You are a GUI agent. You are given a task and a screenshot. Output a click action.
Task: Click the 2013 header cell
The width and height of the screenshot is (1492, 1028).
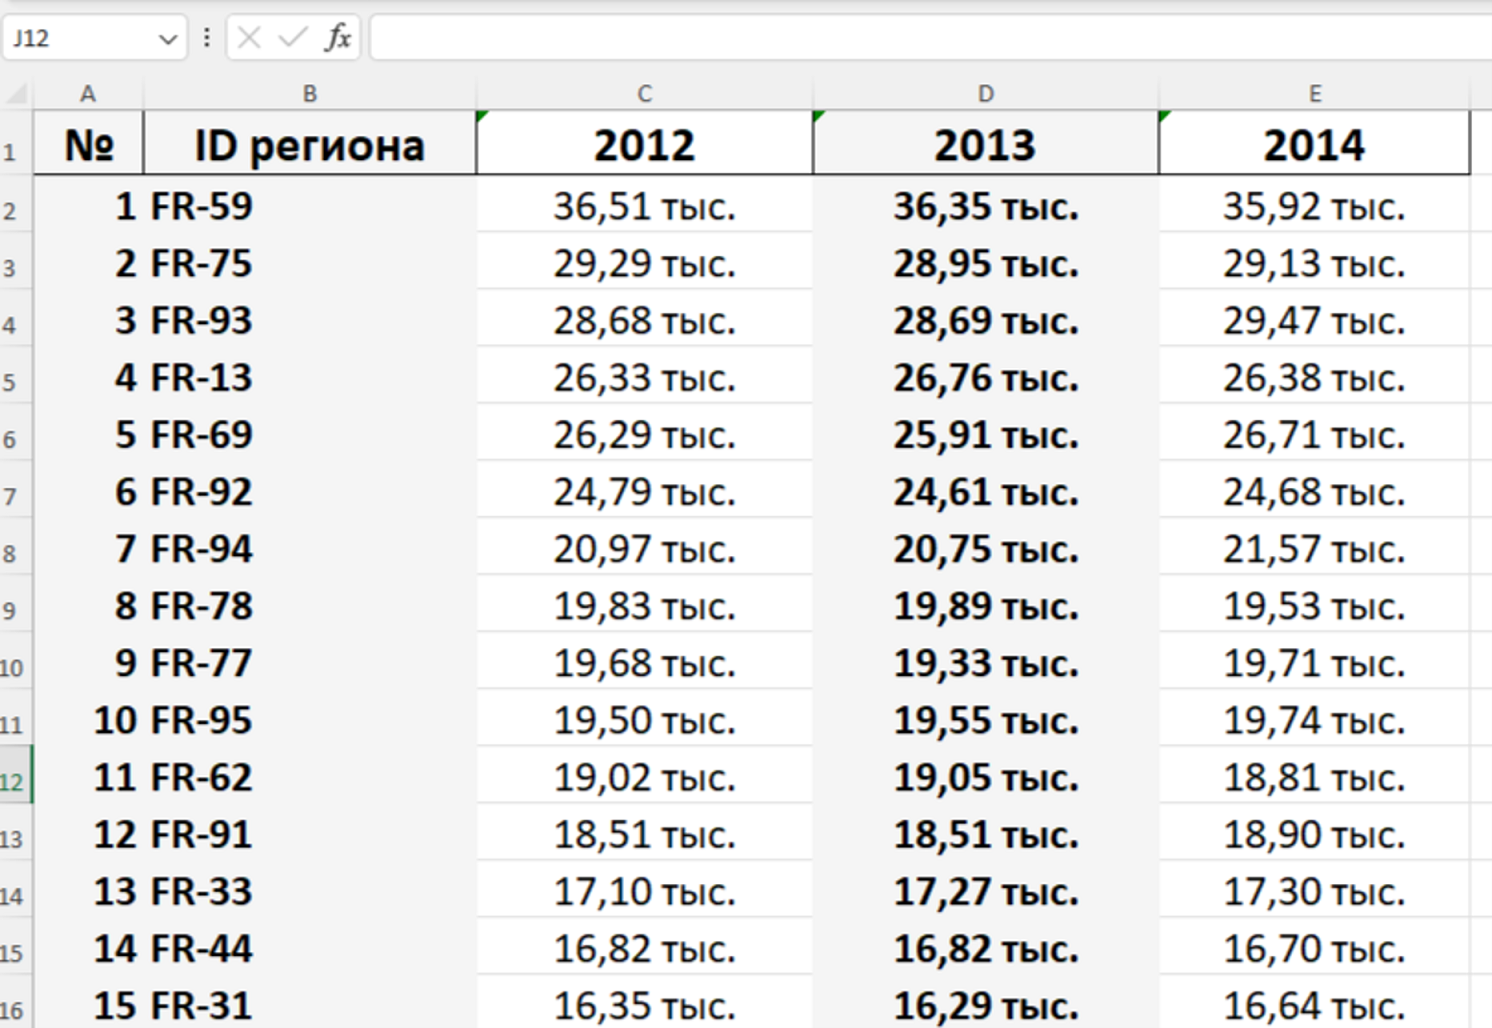986,144
